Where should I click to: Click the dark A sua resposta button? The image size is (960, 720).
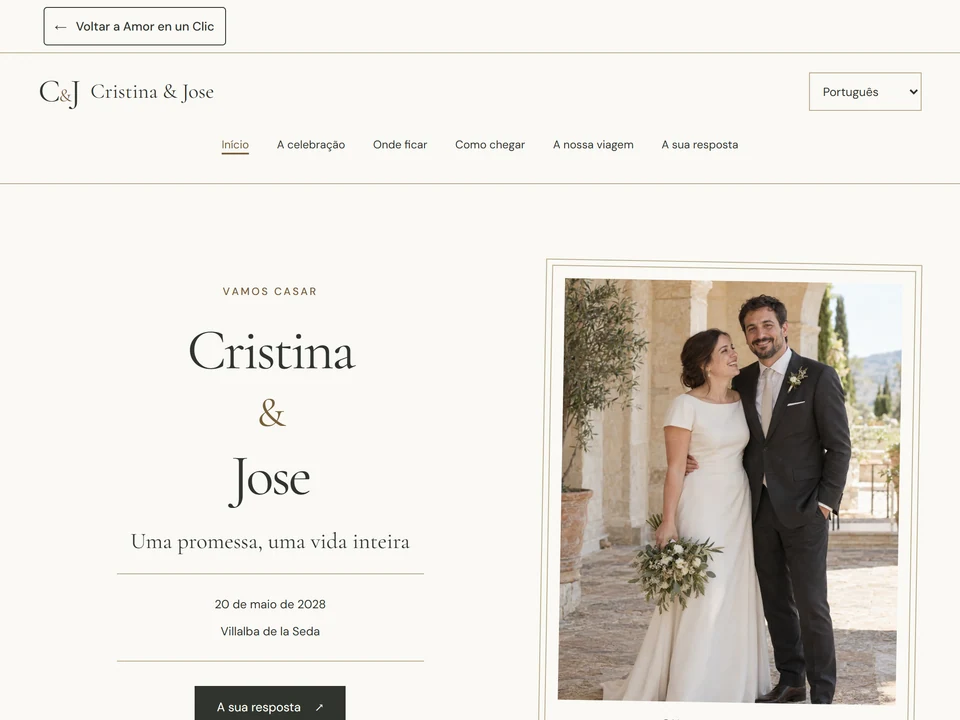coord(270,704)
